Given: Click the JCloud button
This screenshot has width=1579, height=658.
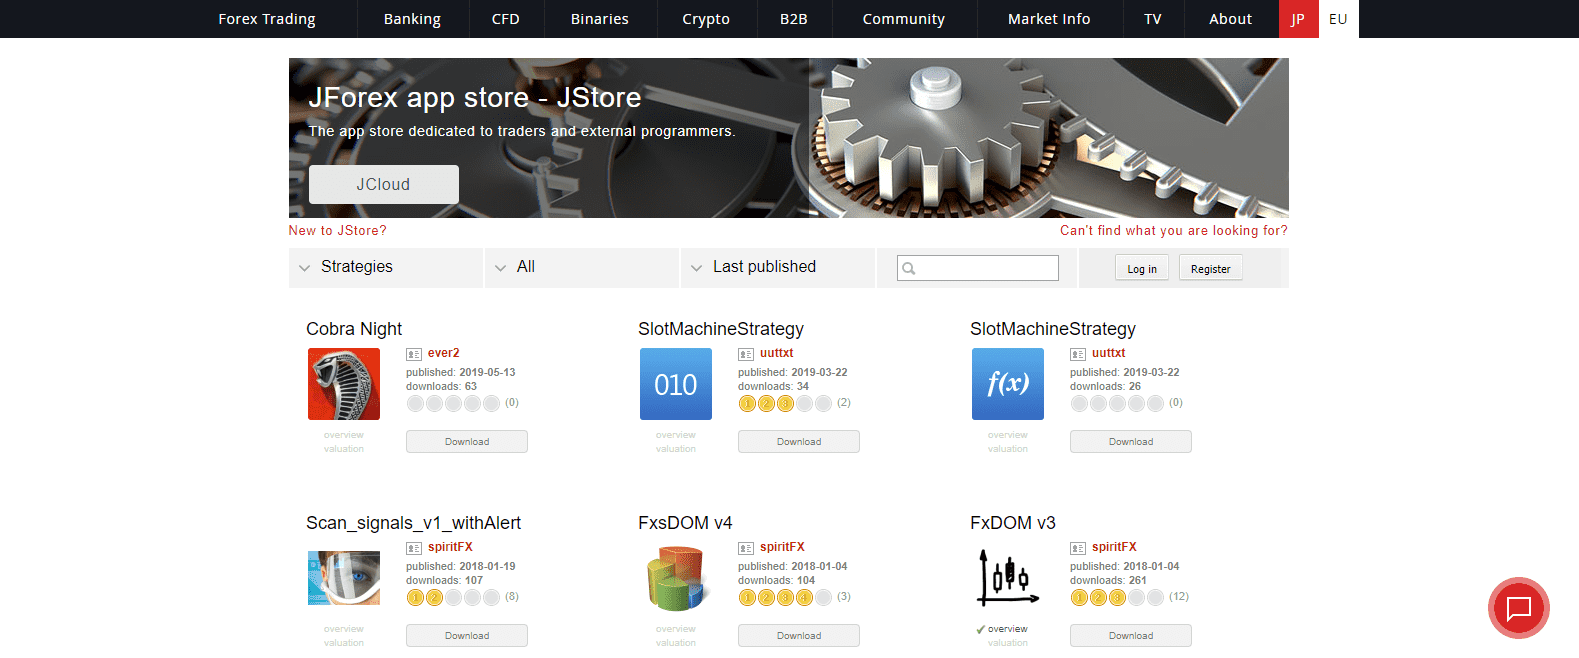Looking at the screenshot, I should 384,184.
